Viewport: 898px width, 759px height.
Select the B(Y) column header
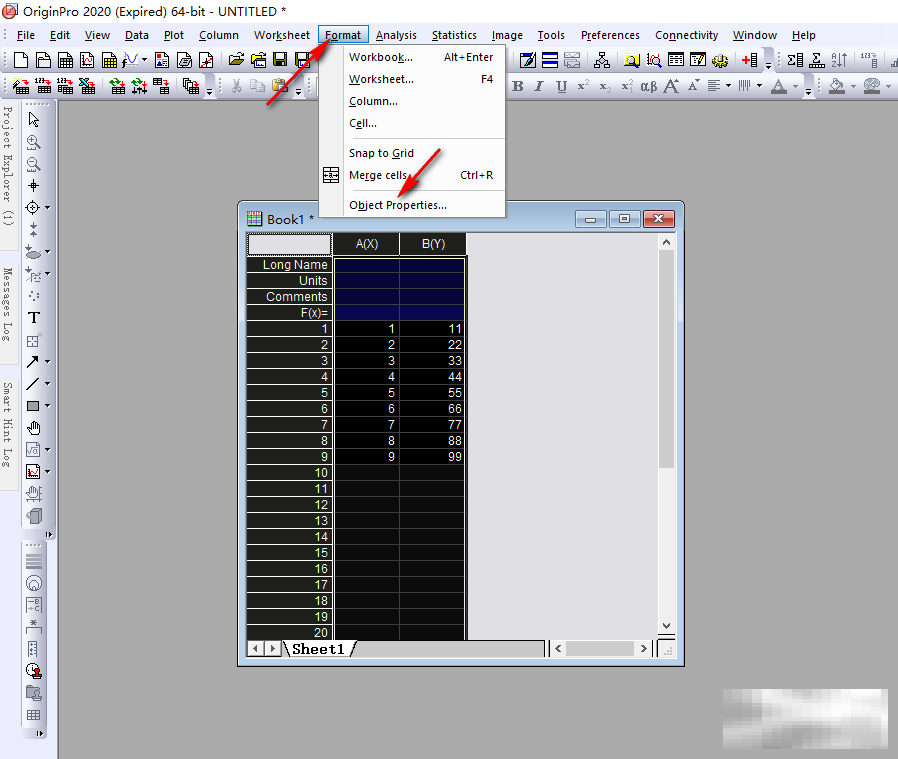433,244
